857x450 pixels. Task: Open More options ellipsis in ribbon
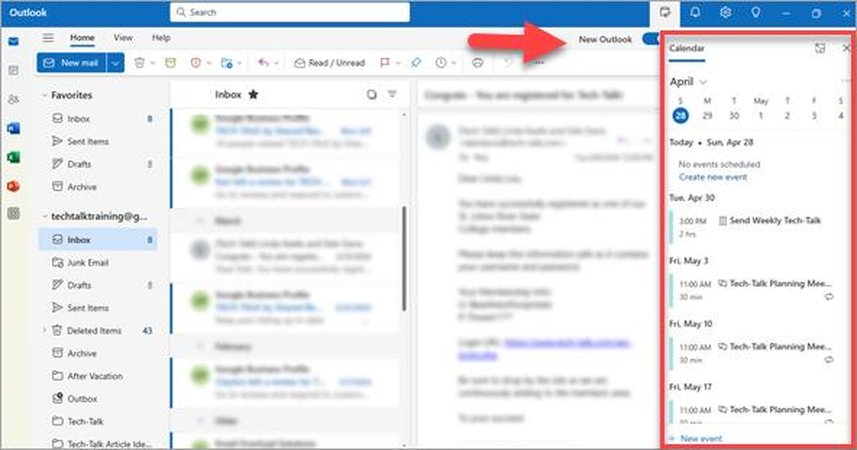coord(539,63)
